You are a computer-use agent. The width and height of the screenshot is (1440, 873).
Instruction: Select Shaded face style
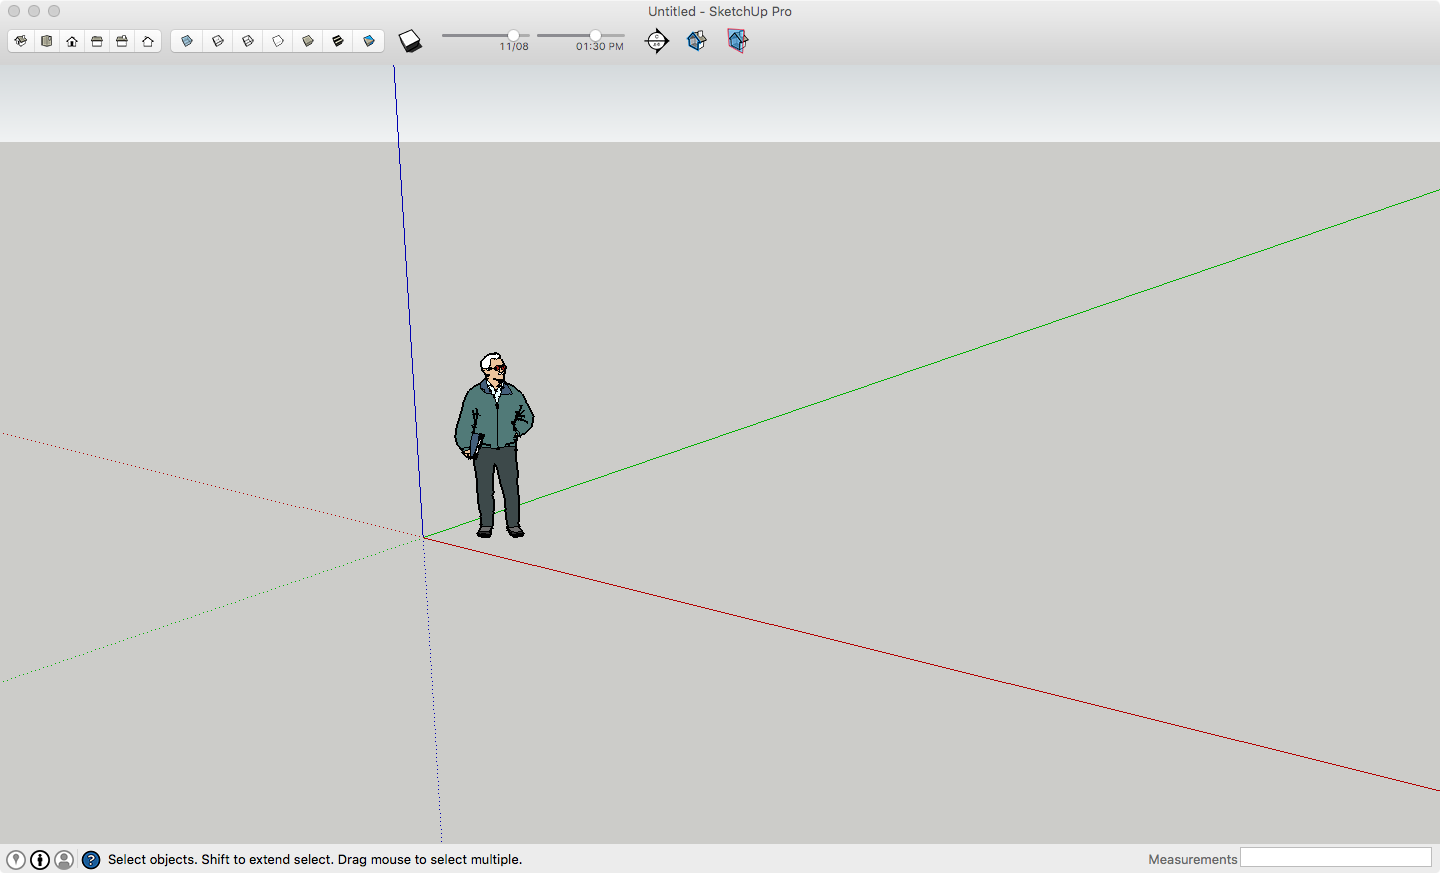pos(308,41)
